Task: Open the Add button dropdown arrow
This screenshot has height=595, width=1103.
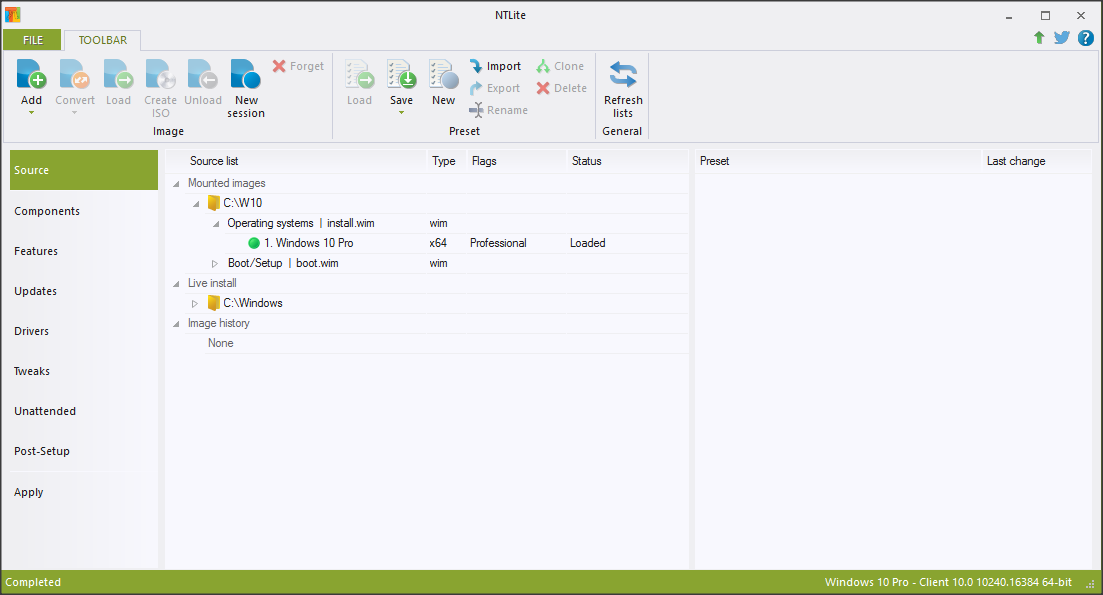Action: point(31,113)
